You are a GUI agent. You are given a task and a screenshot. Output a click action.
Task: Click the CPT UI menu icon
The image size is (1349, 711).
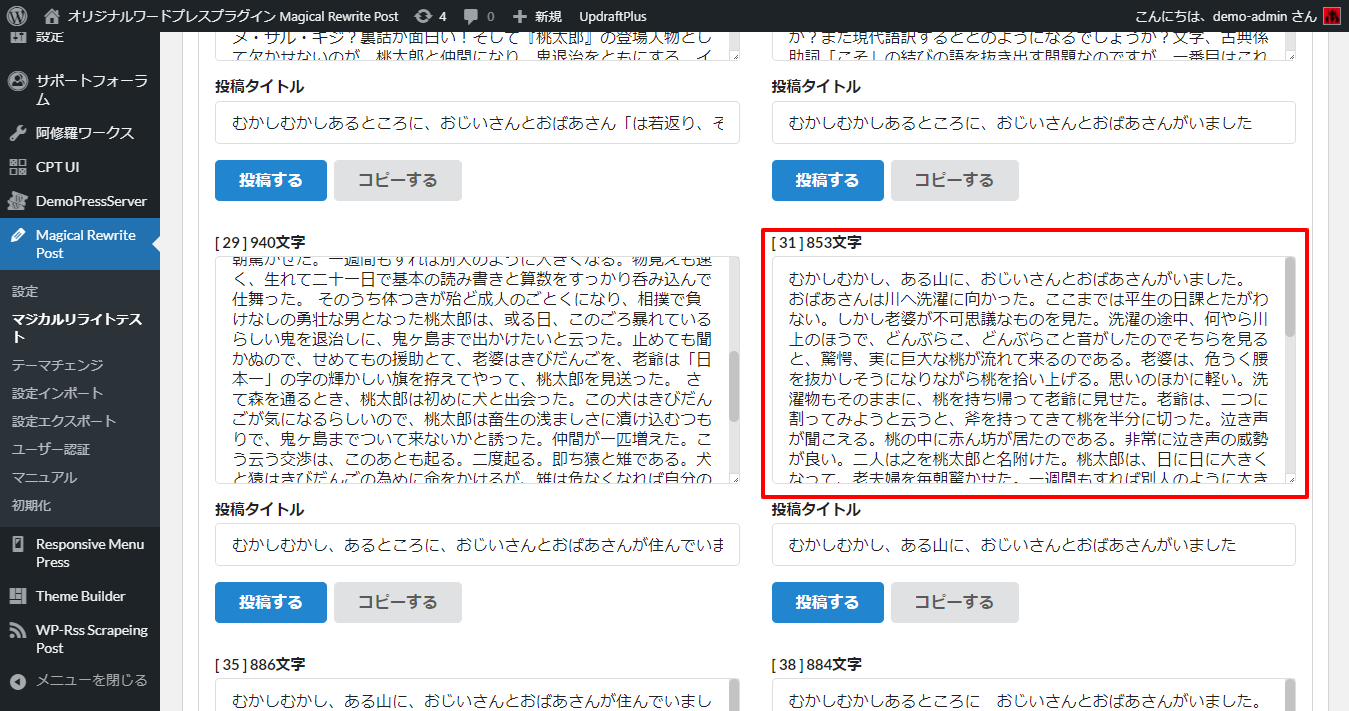coord(18,167)
